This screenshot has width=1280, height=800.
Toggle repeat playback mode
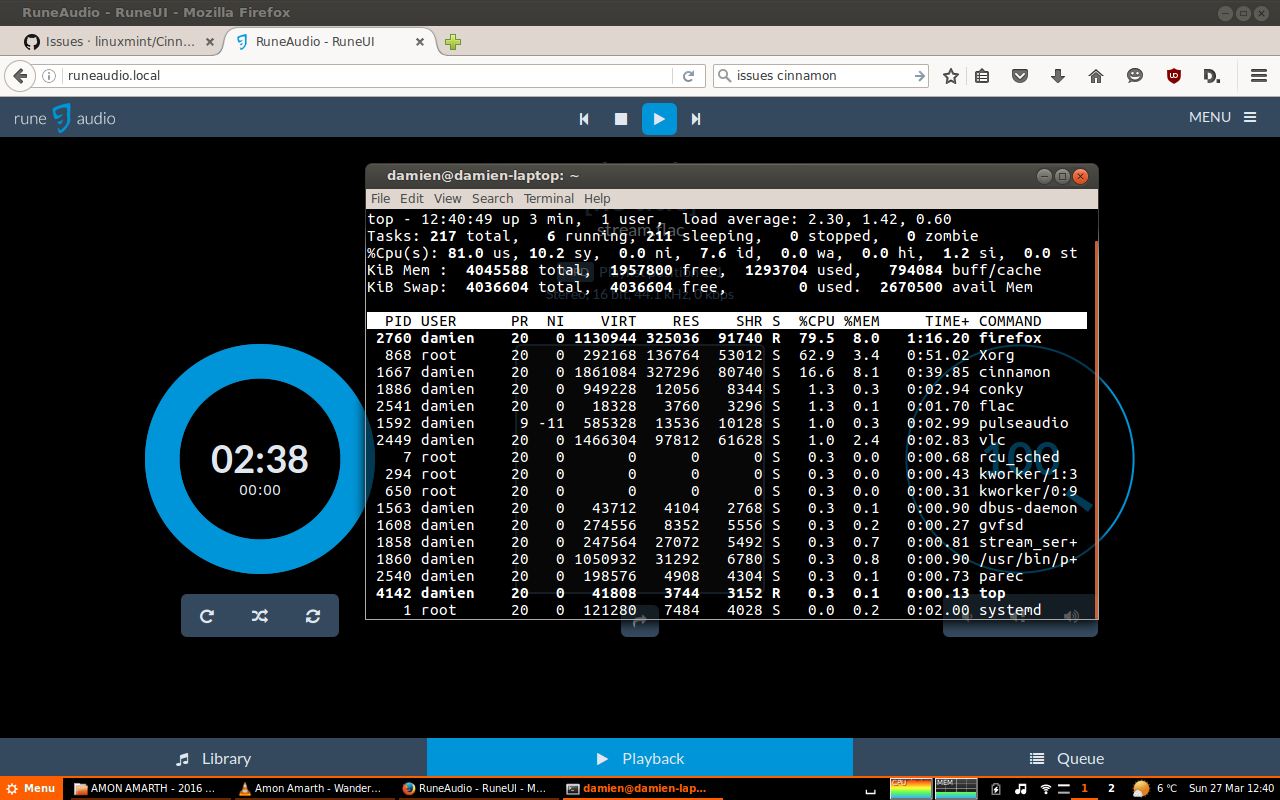point(207,616)
